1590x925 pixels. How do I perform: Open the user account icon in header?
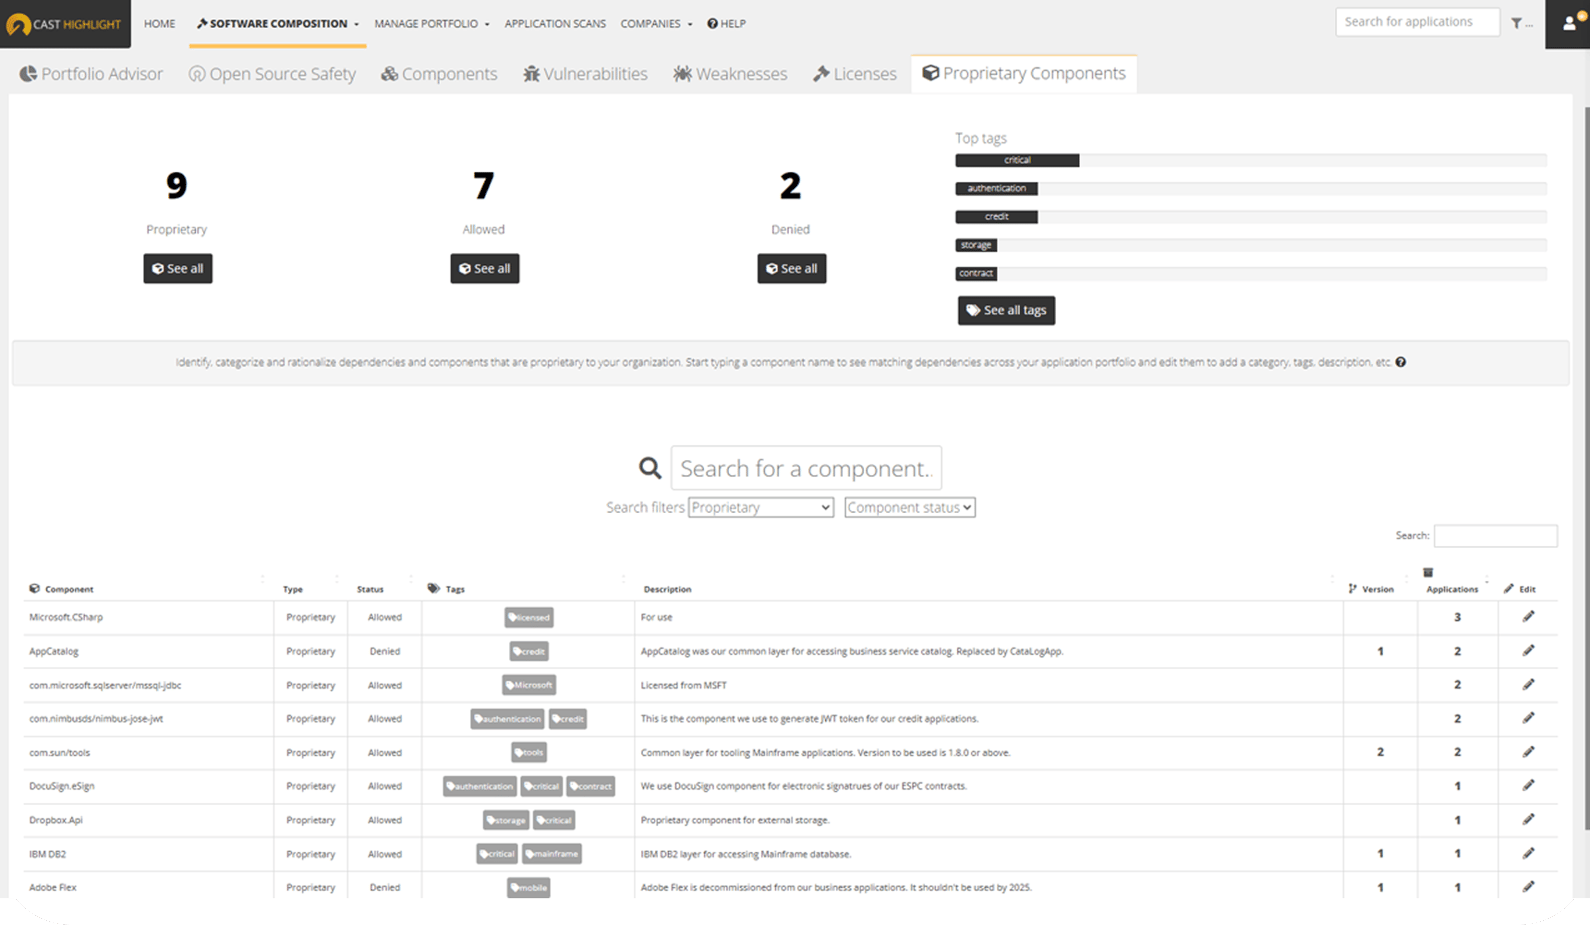point(1568,23)
